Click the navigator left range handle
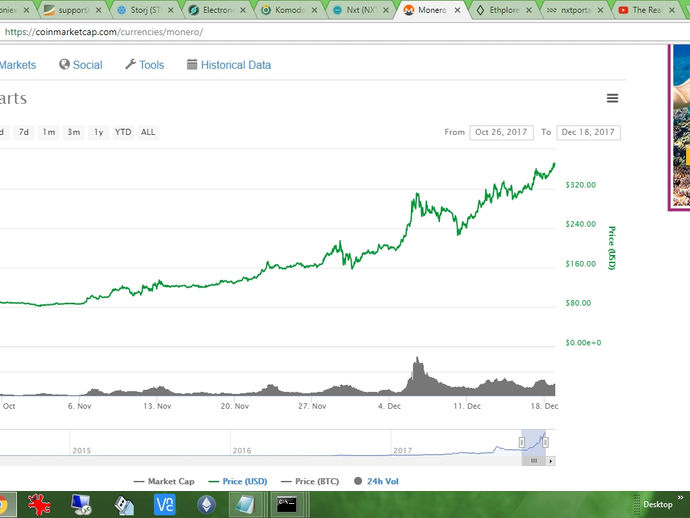The width and height of the screenshot is (690, 518). point(522,442)
